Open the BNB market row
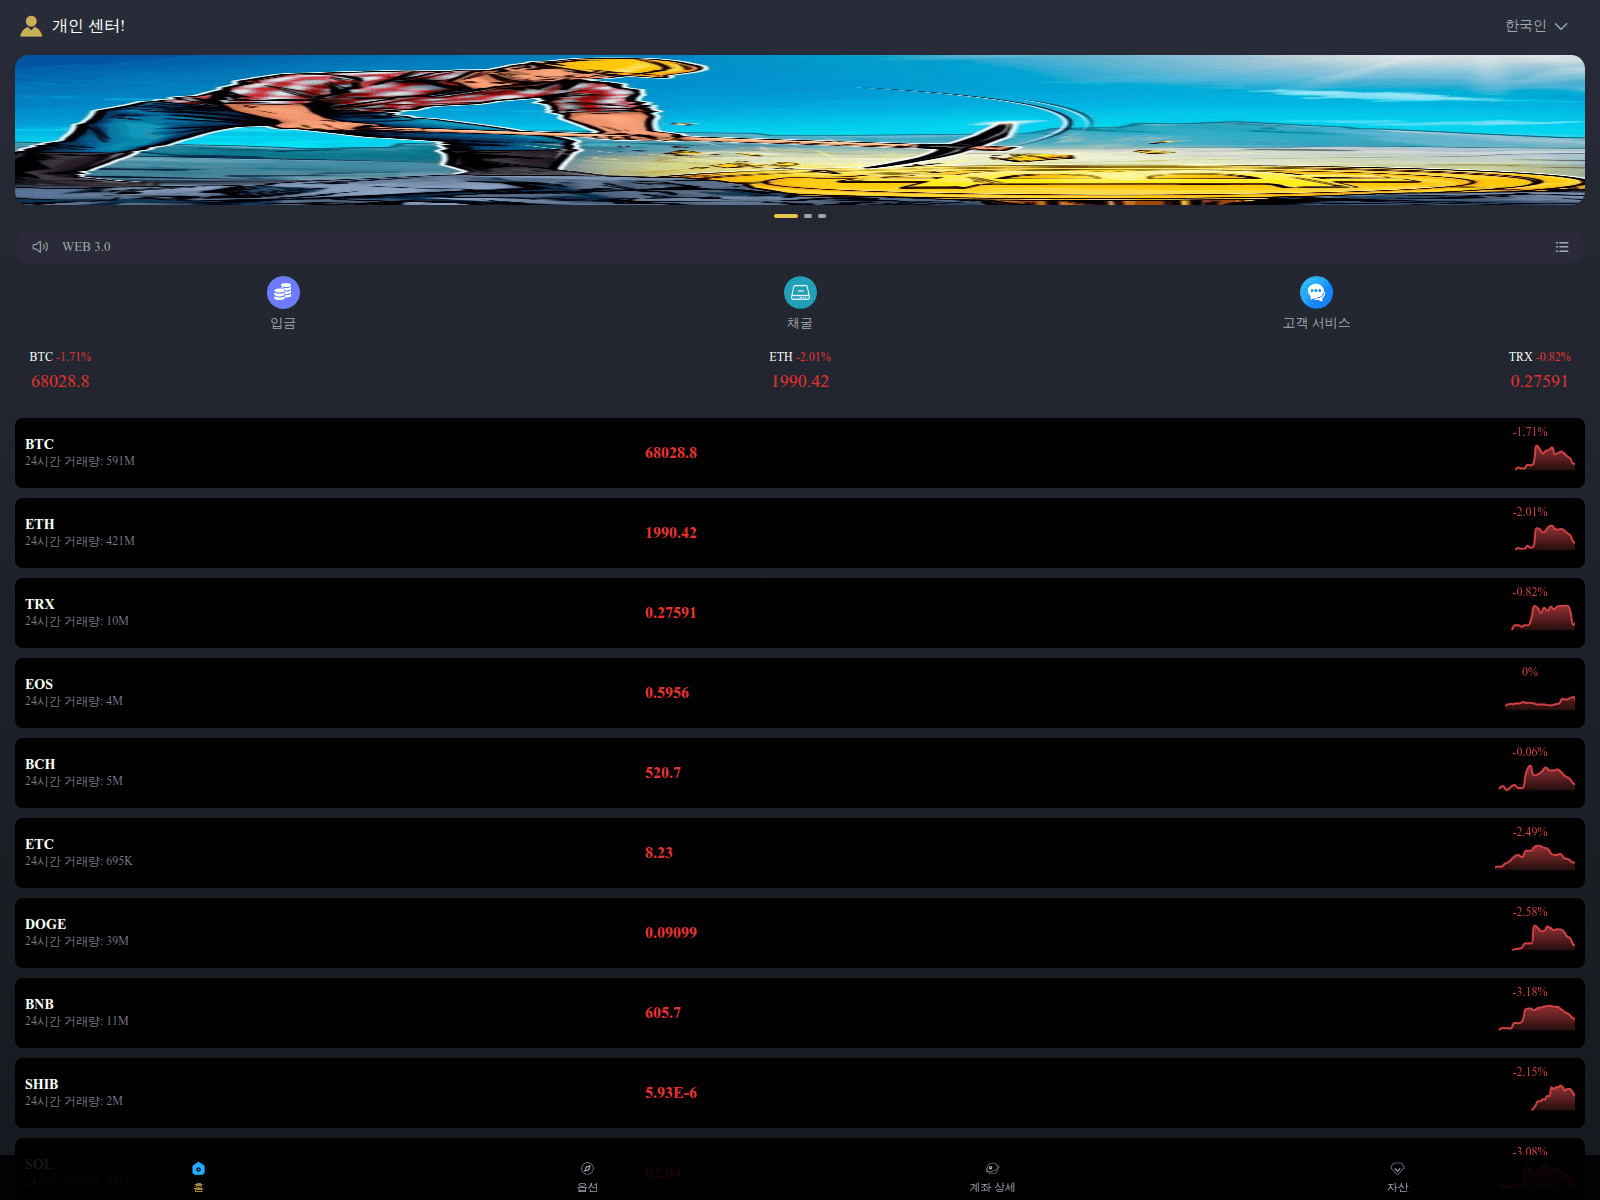 click(x=800, y=1013)
